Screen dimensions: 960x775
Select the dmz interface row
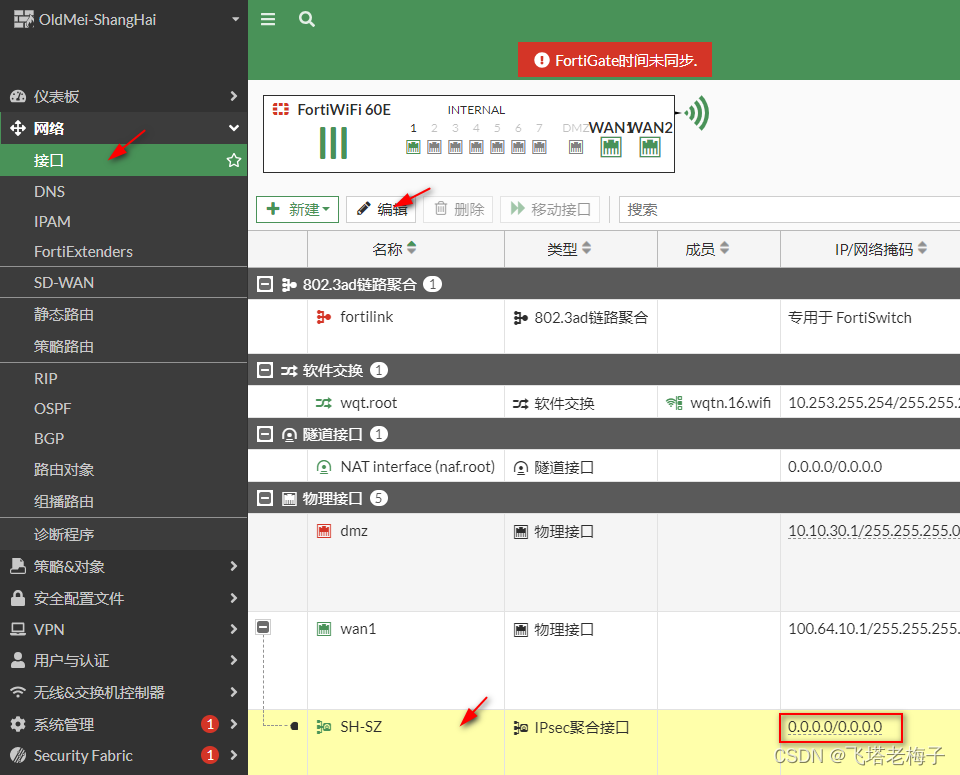604,562
